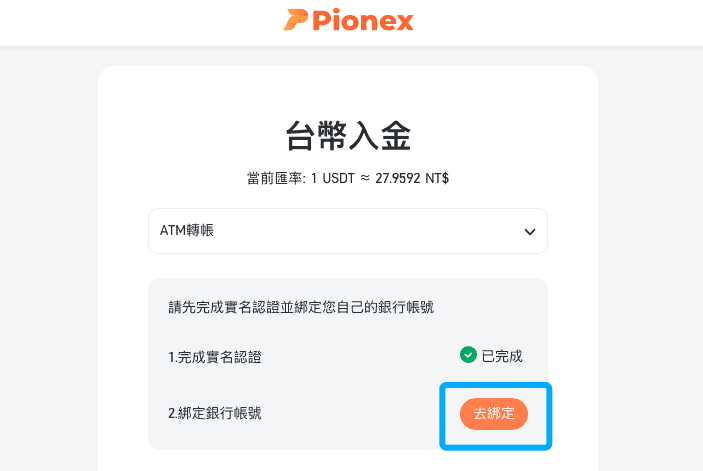
Task: Expand the ATM轉帳 dropdown chevron arrow
Action: [530, 232]
